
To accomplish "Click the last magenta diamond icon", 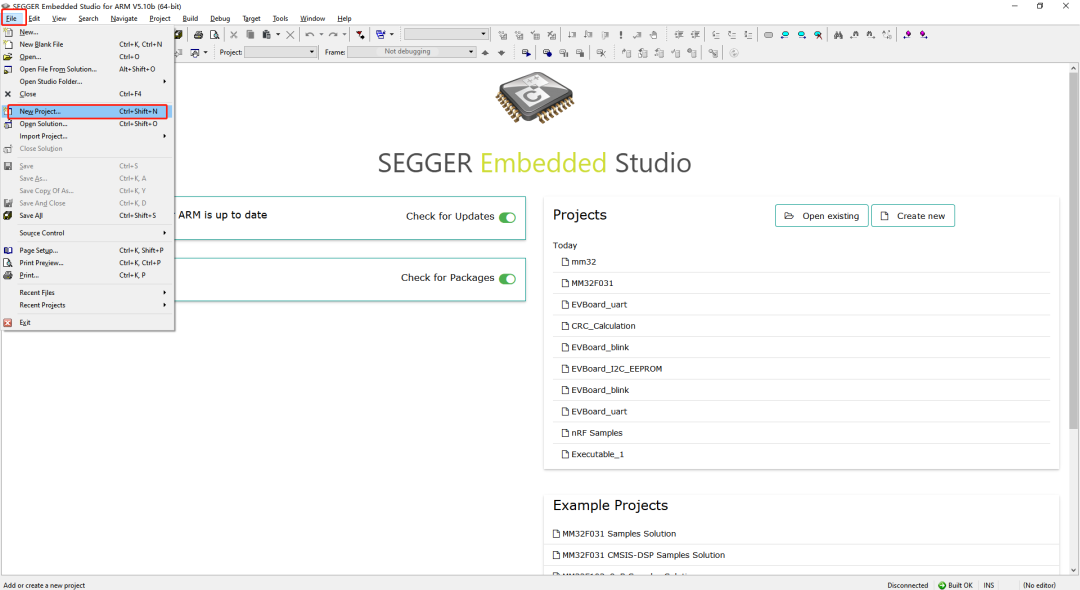I will tap(924, 34).
